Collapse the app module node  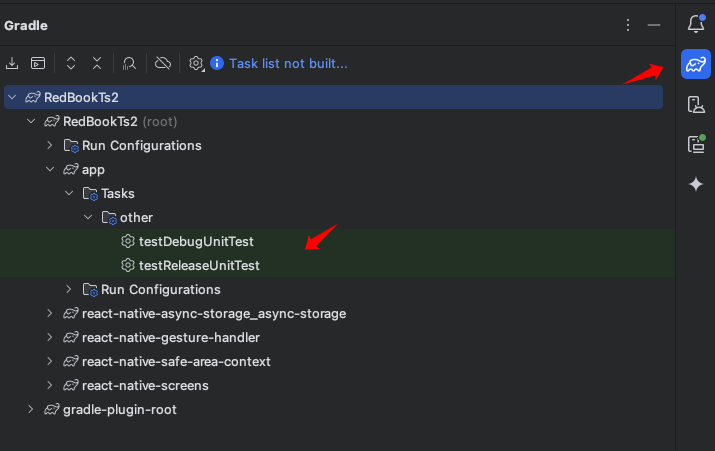point(50,169)
